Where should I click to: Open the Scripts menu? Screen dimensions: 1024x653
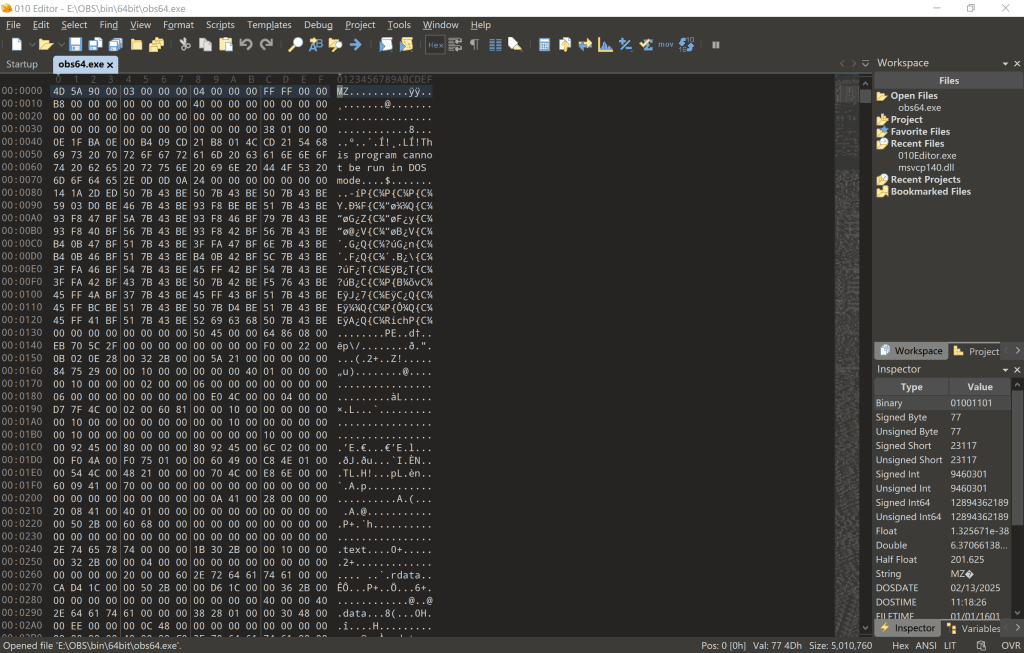tap(220, 25)
